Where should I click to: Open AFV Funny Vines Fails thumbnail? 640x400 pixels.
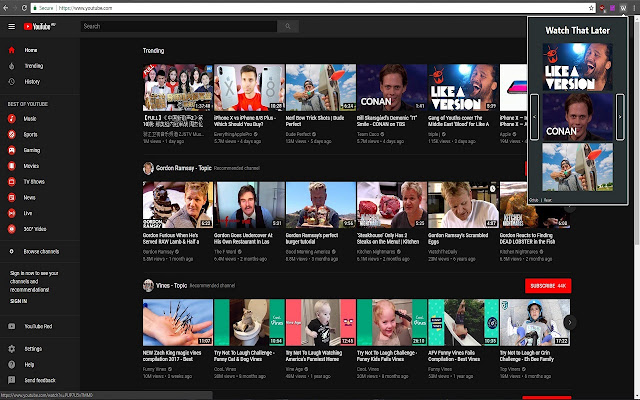coord(463,322)
